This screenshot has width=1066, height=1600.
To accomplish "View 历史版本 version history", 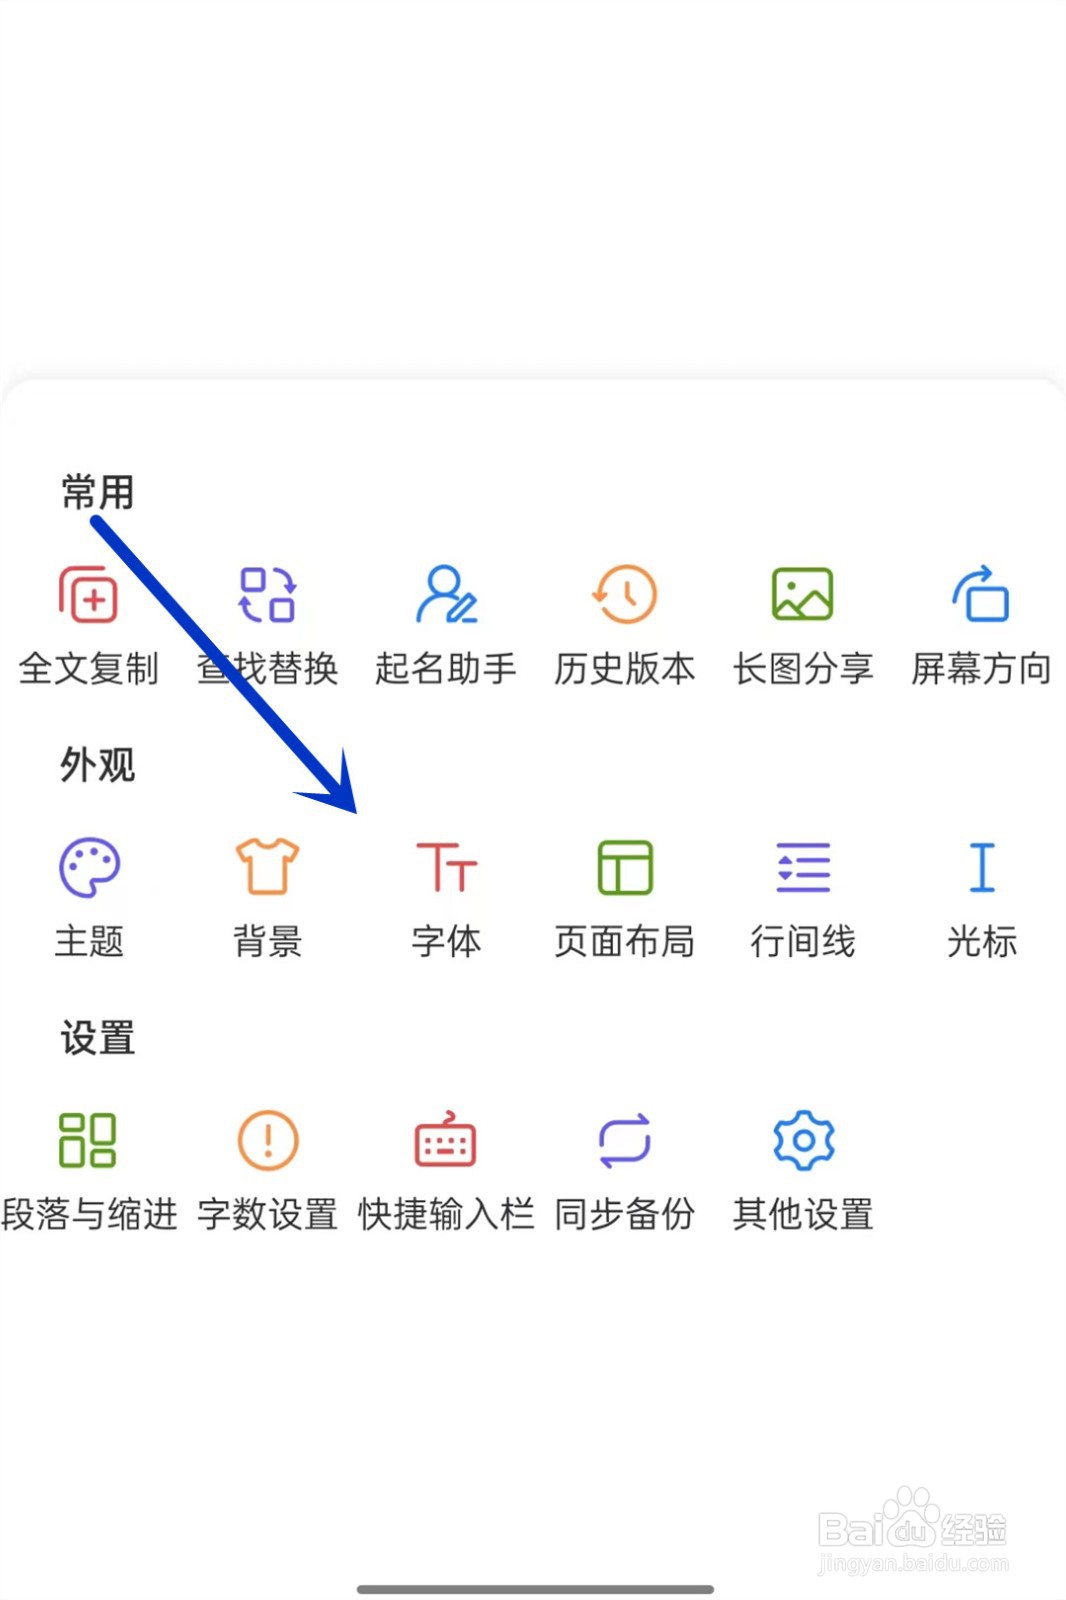I will (624, 596).
